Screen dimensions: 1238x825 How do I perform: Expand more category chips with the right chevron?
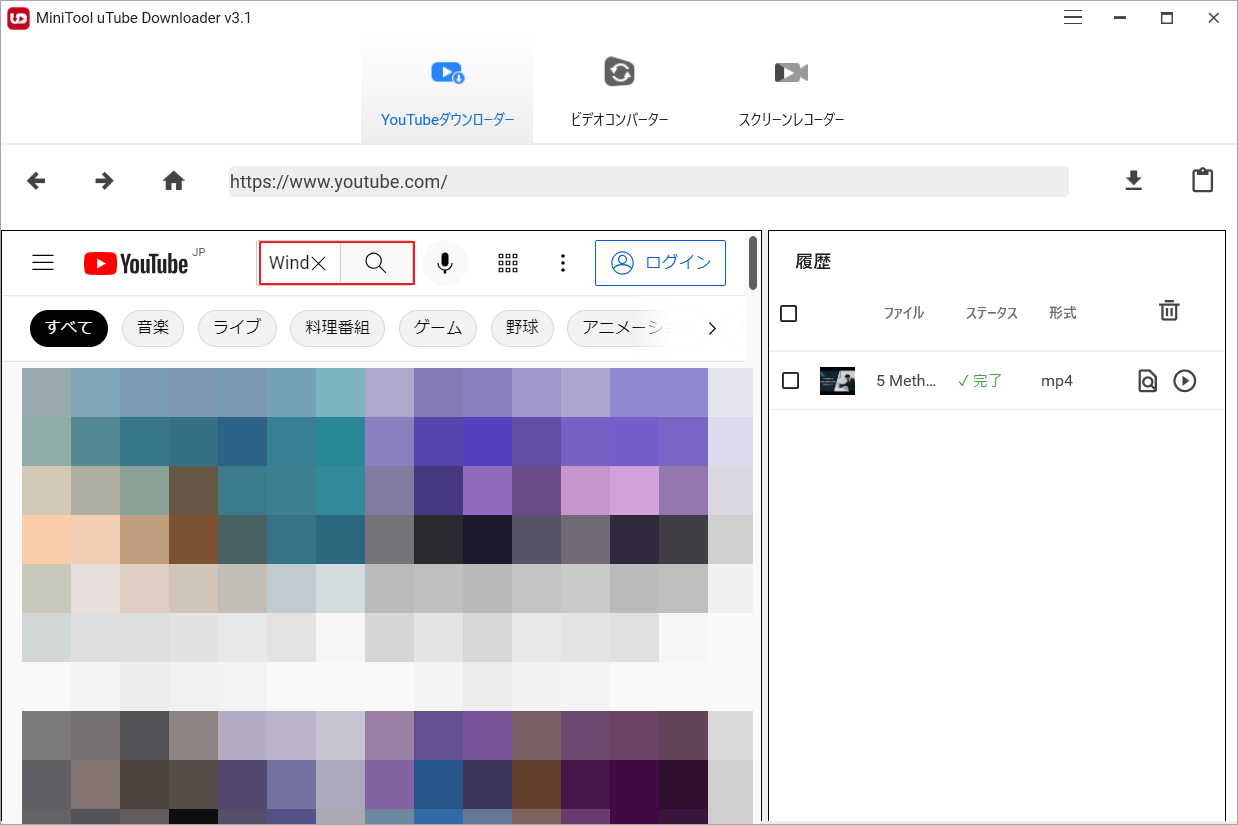[x=712, y=328]
